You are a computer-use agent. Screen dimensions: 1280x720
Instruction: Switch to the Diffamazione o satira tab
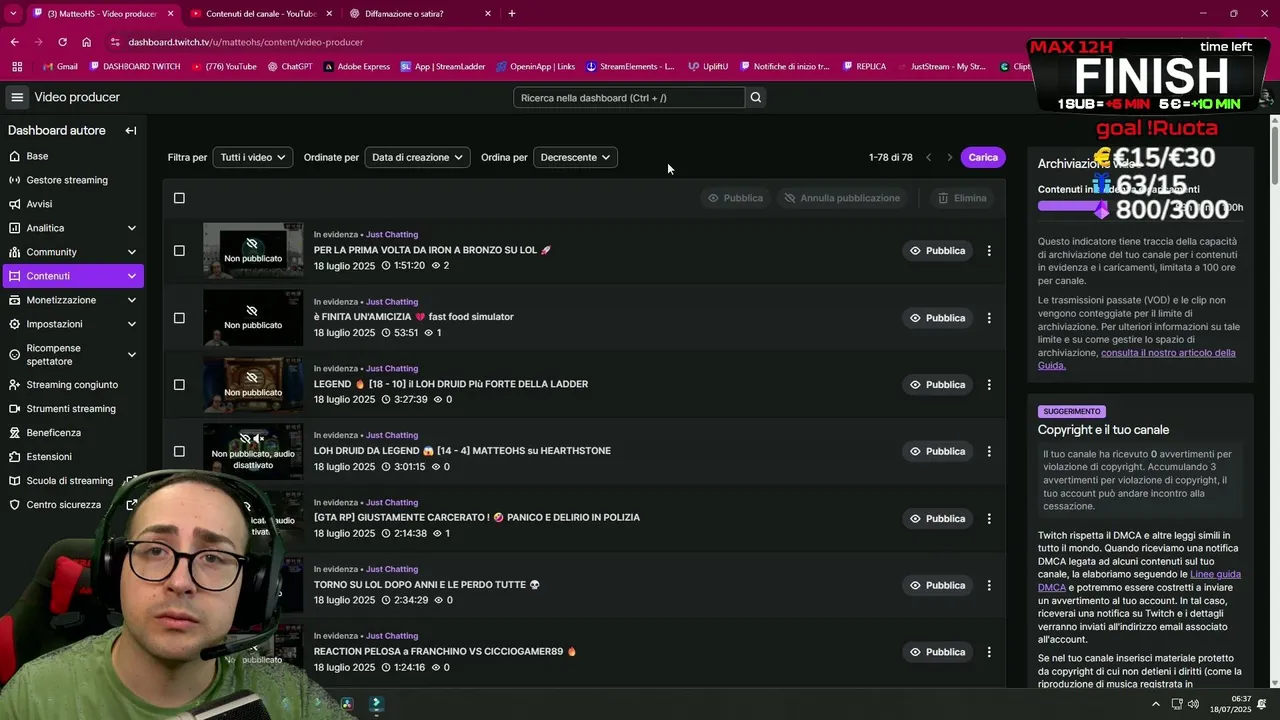click(x=418, y=14)
